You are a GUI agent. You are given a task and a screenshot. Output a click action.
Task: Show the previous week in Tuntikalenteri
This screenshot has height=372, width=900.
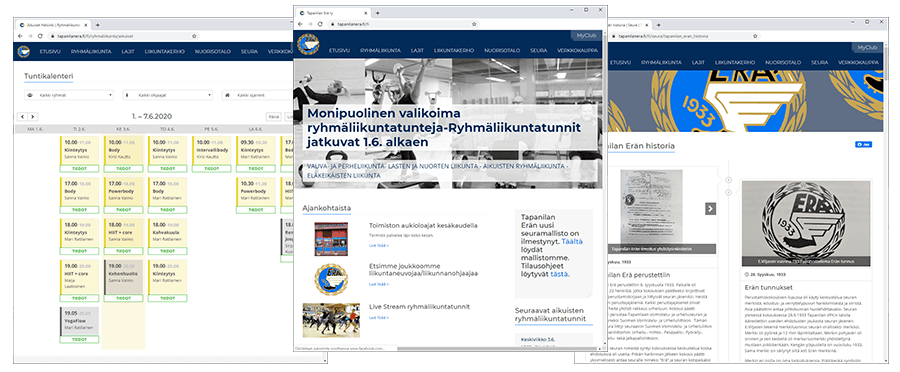22,117
